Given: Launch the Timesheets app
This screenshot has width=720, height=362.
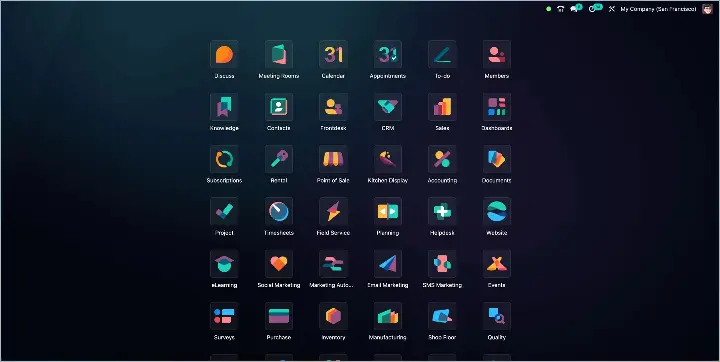Looking at the screenshot, I should point(279,212).
